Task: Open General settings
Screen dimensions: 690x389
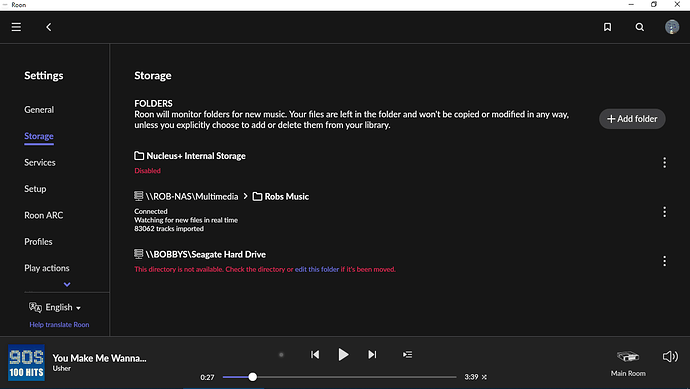Action: click(39, 110)
